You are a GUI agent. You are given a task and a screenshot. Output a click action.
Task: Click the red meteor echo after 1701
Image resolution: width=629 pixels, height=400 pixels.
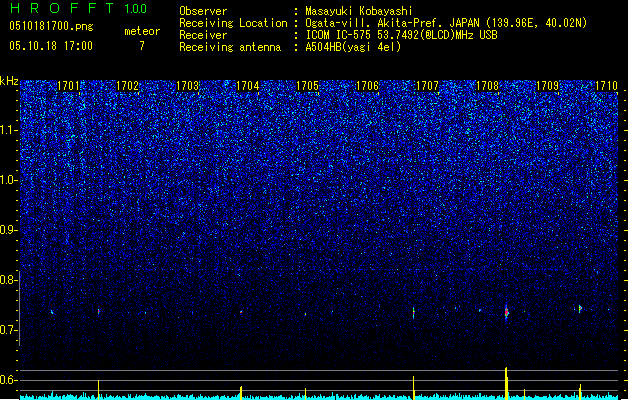pyautogui.click(x=99, y=311)
